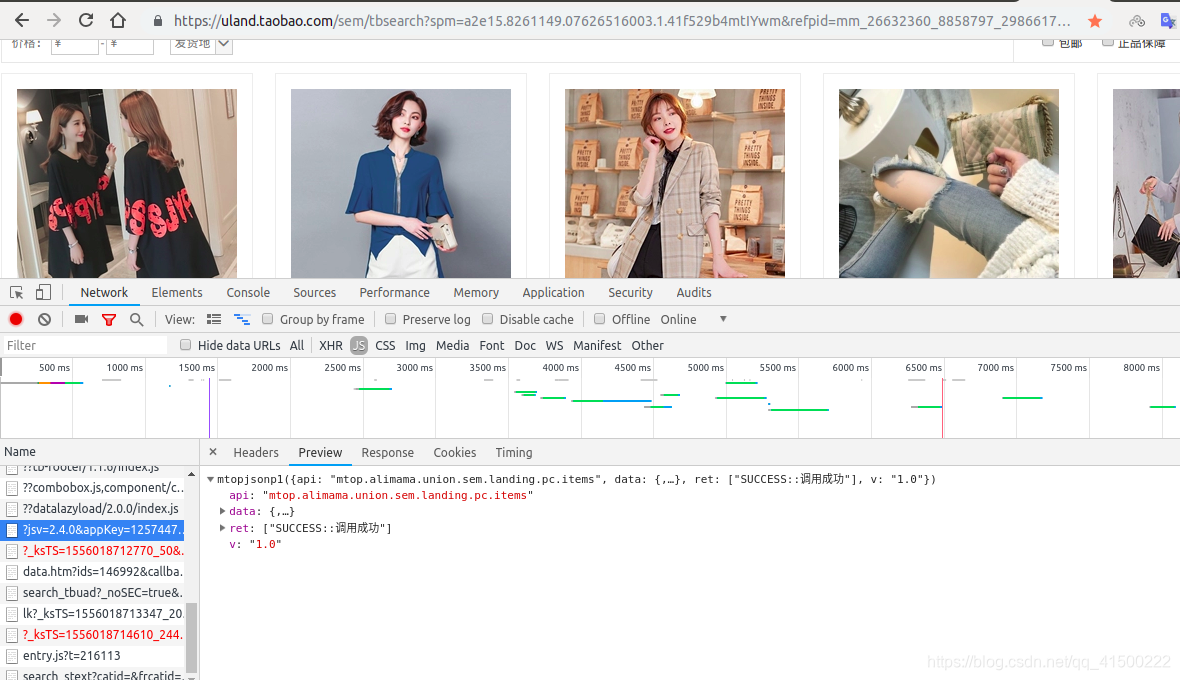
Task: Toggle the overview waterfall view icon
Action: [x=242, y=320]
